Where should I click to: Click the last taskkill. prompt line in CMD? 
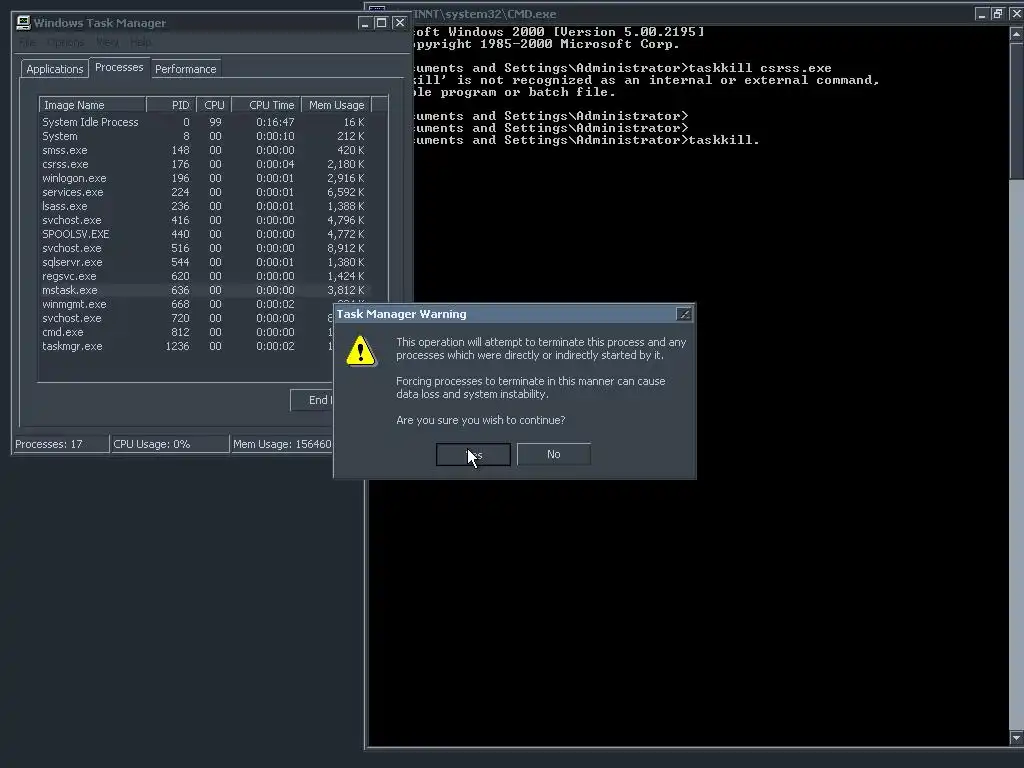pyautogui.click(x=586, y=140)
